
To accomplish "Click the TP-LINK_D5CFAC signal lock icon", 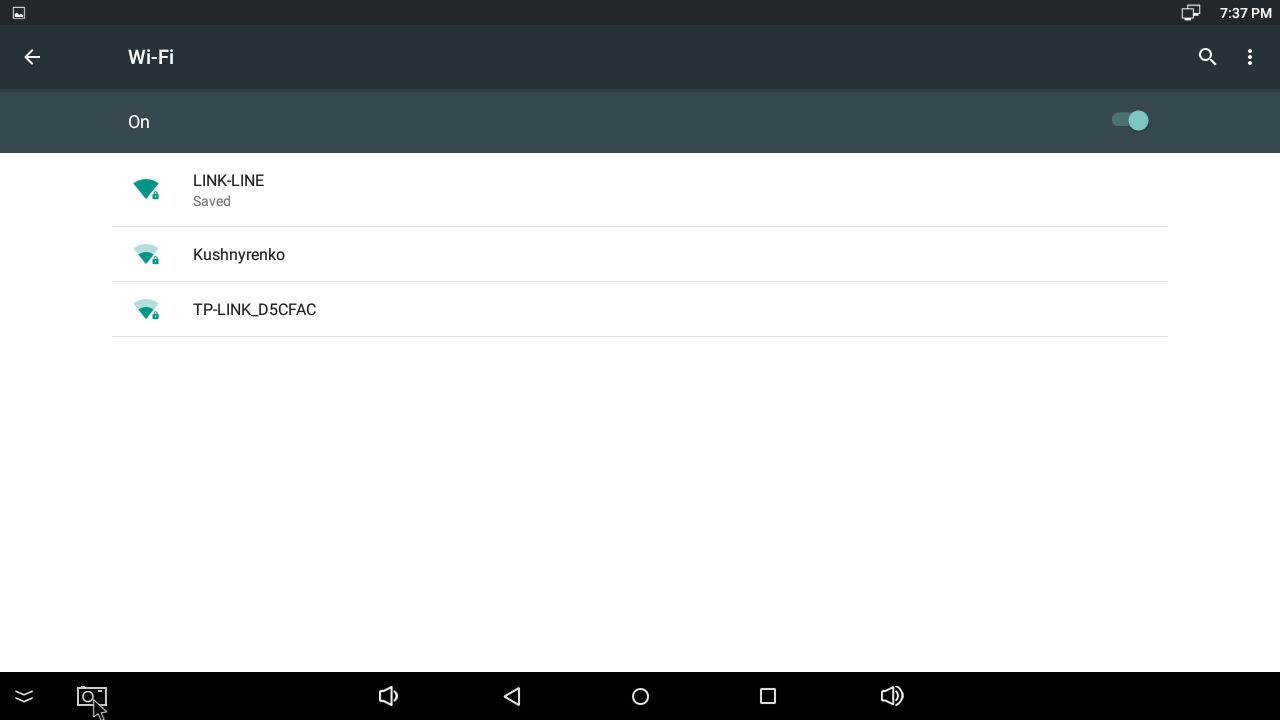I will point(146,309).
